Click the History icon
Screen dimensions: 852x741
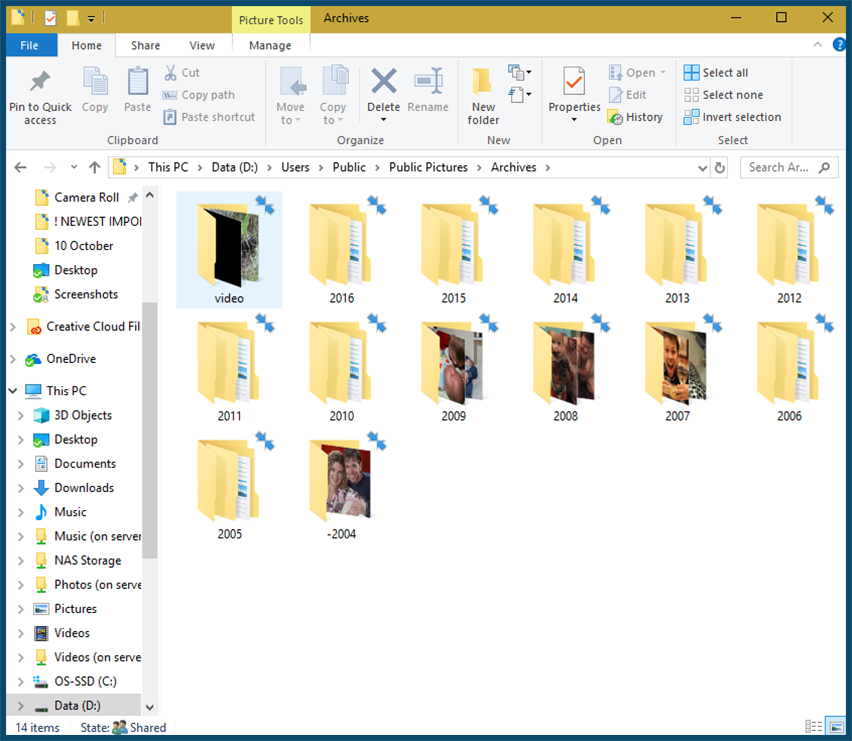tap(615, 117)
